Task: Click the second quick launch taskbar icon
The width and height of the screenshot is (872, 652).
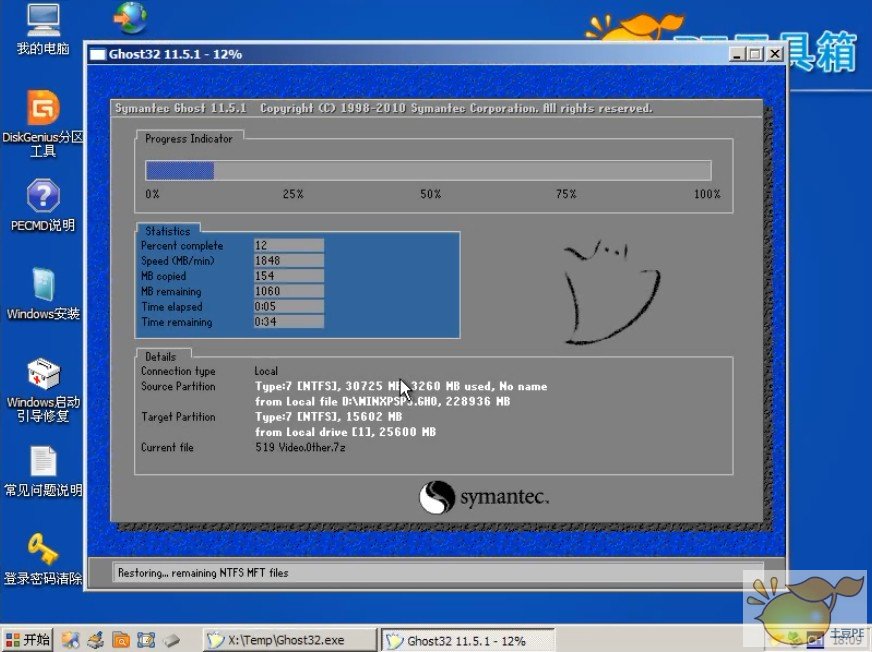Action: 96,640
